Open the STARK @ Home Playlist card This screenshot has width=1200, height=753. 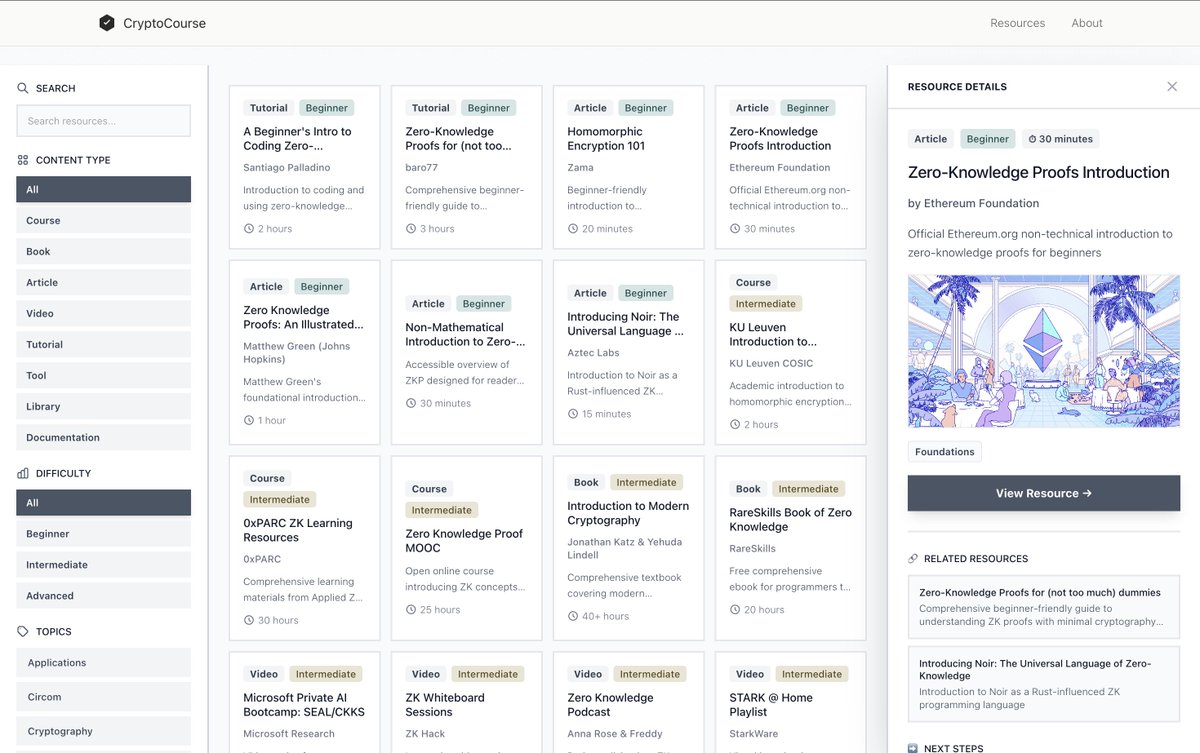[790, 702]
